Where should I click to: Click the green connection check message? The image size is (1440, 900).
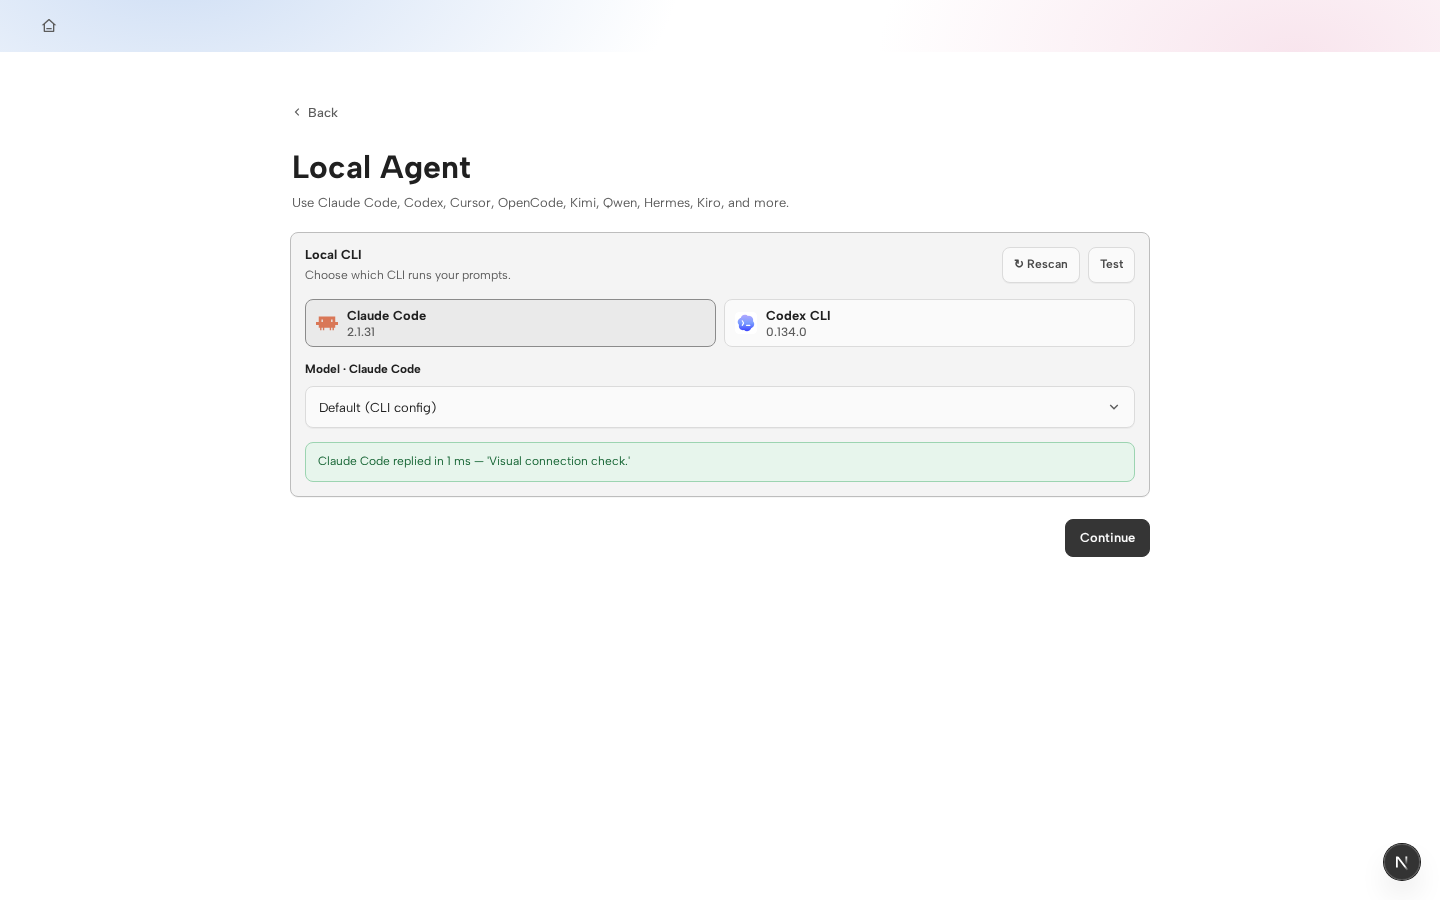coord(720,462)
